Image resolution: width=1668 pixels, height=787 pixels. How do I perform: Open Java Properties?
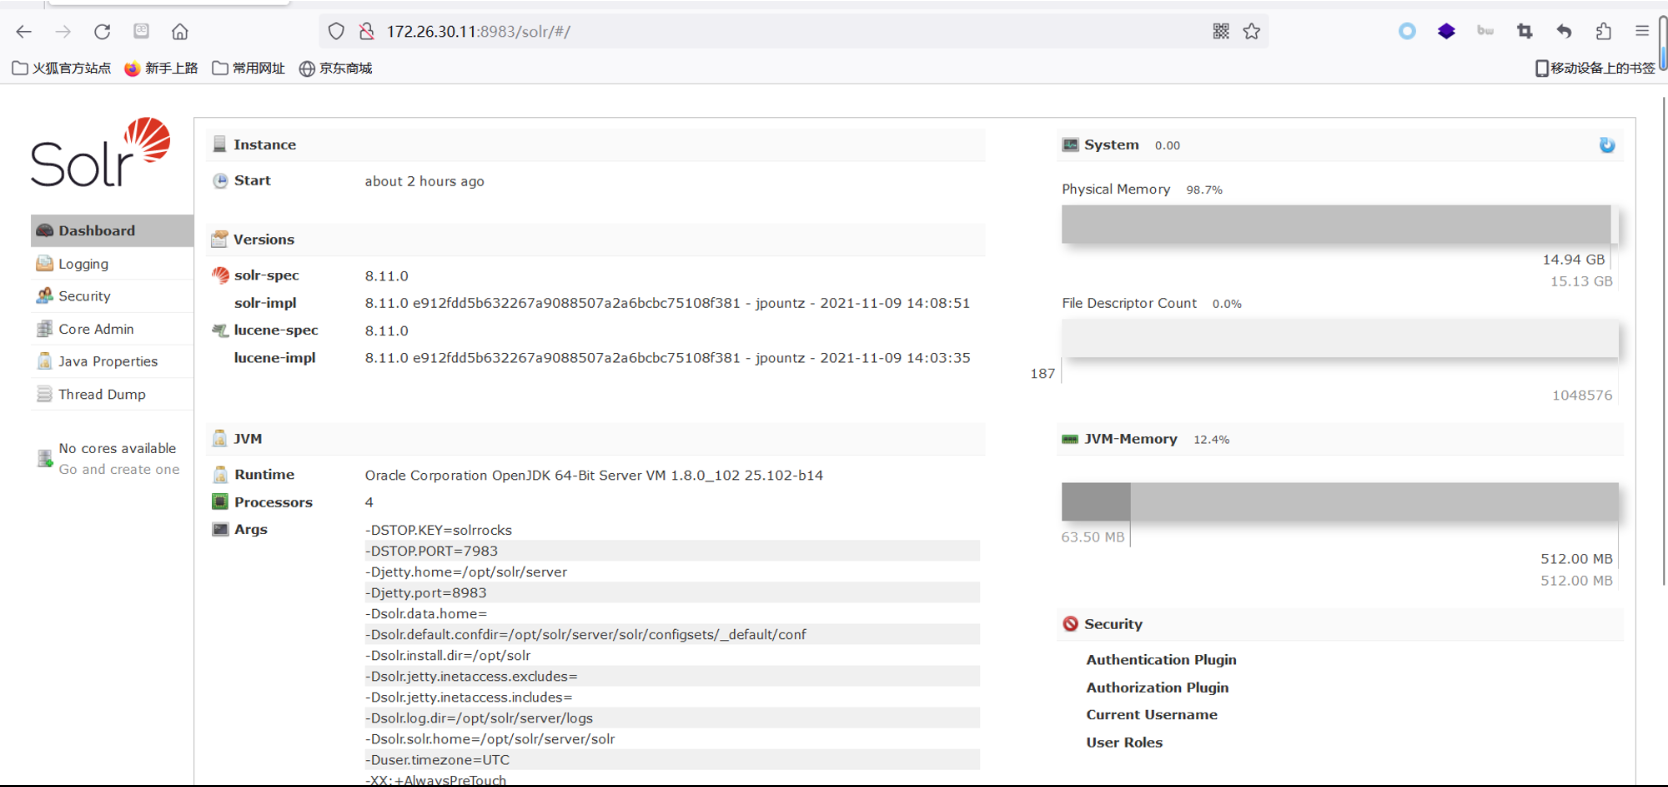112,361
